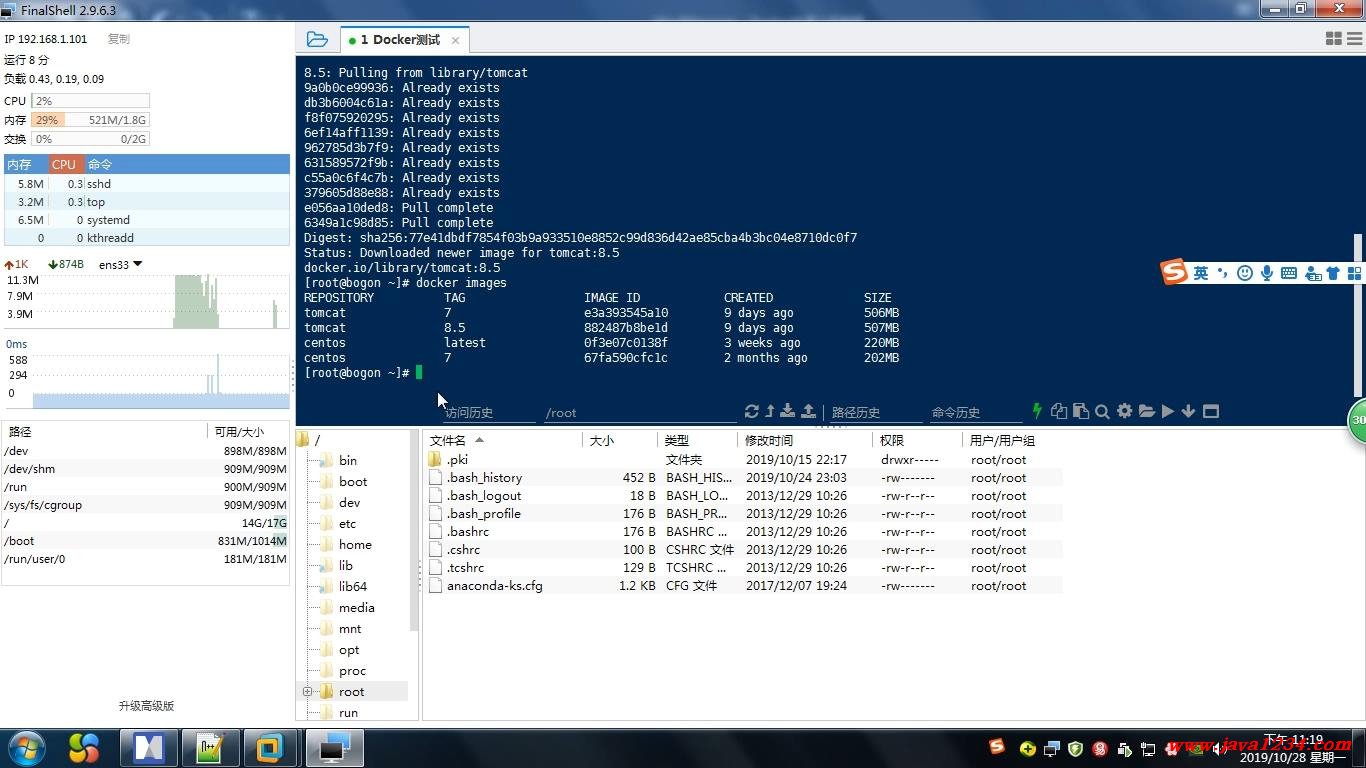1366x768 pixels.
Task: Select the kthreadd process row
Action: (147, 238)
